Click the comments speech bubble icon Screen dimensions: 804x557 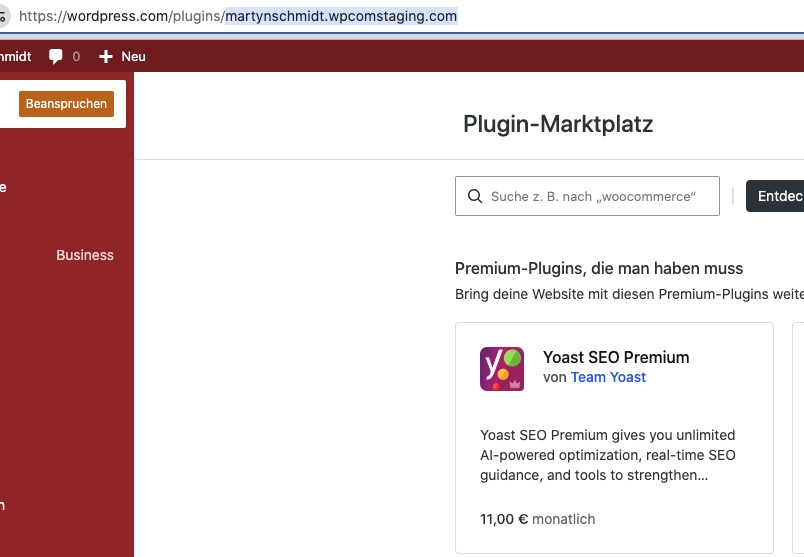pyautogui.click(x=56, y=57)
